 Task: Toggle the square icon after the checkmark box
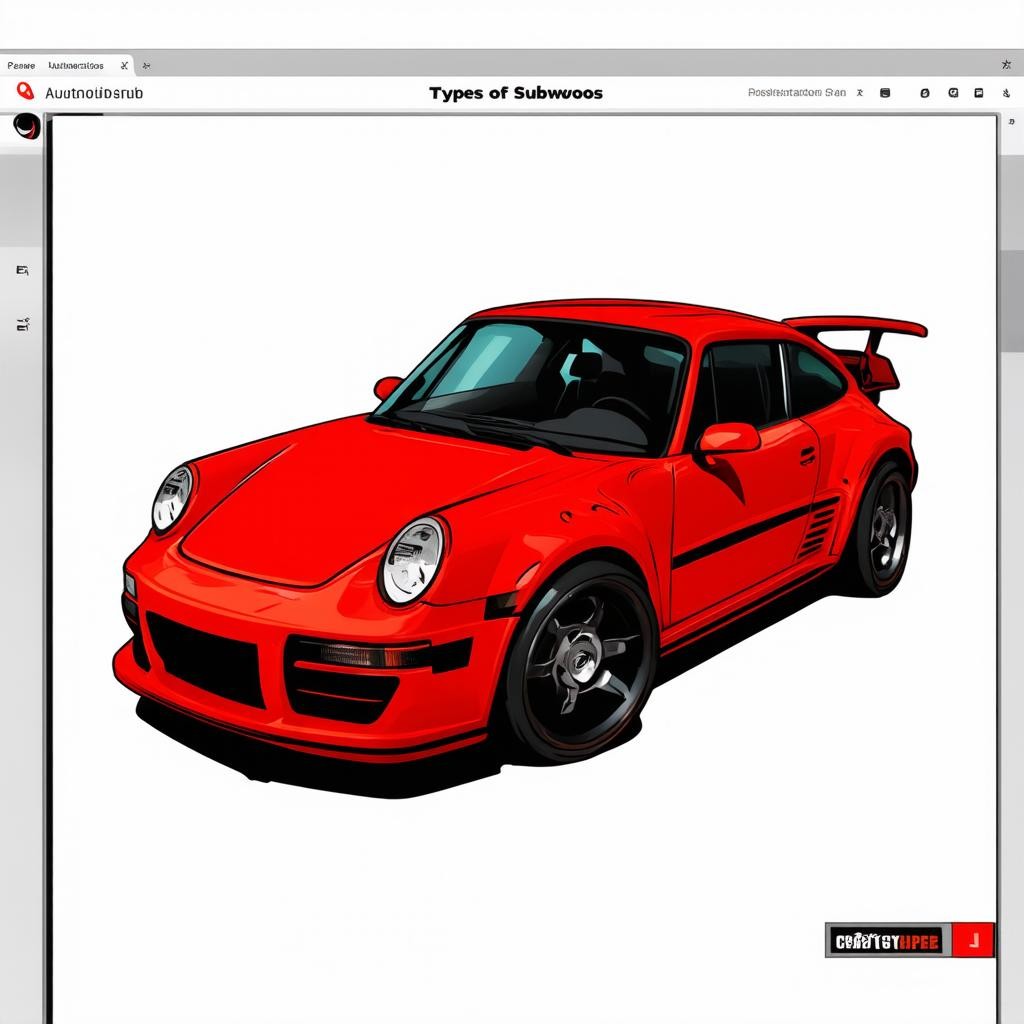pyautogui.click(x=979, y=93)
